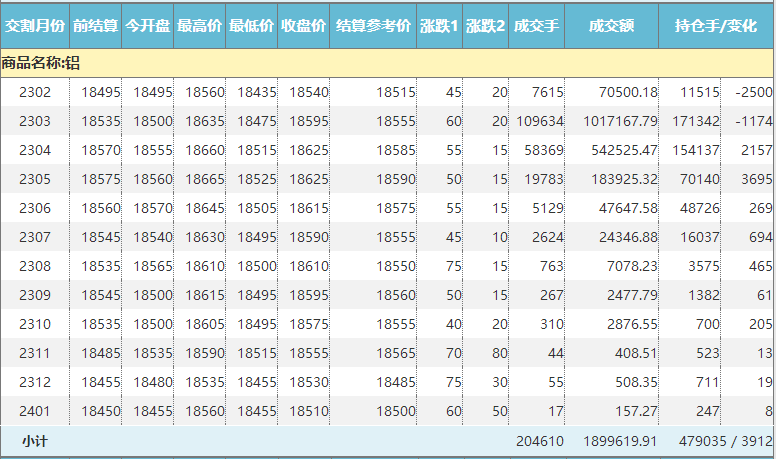
Task: Click the 2309 delivery month cell
Action: pos(35,295)
